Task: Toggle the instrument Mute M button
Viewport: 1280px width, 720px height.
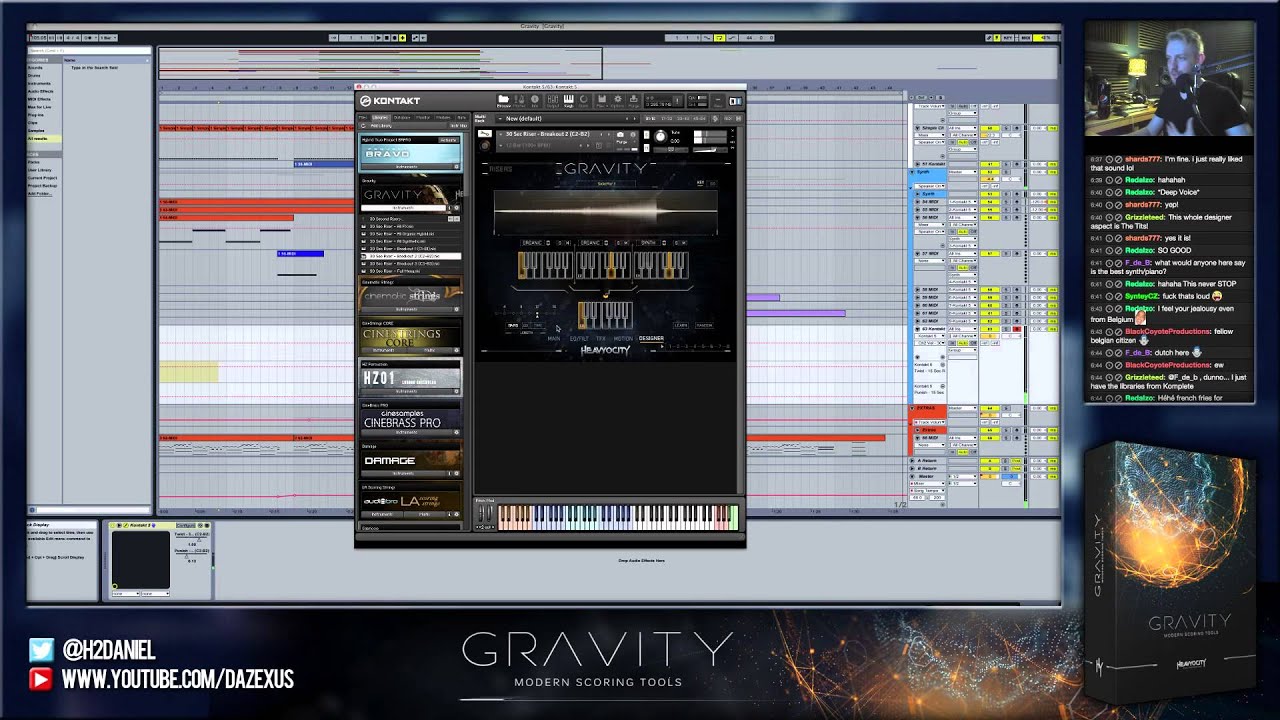Action: tap(647, 148)
